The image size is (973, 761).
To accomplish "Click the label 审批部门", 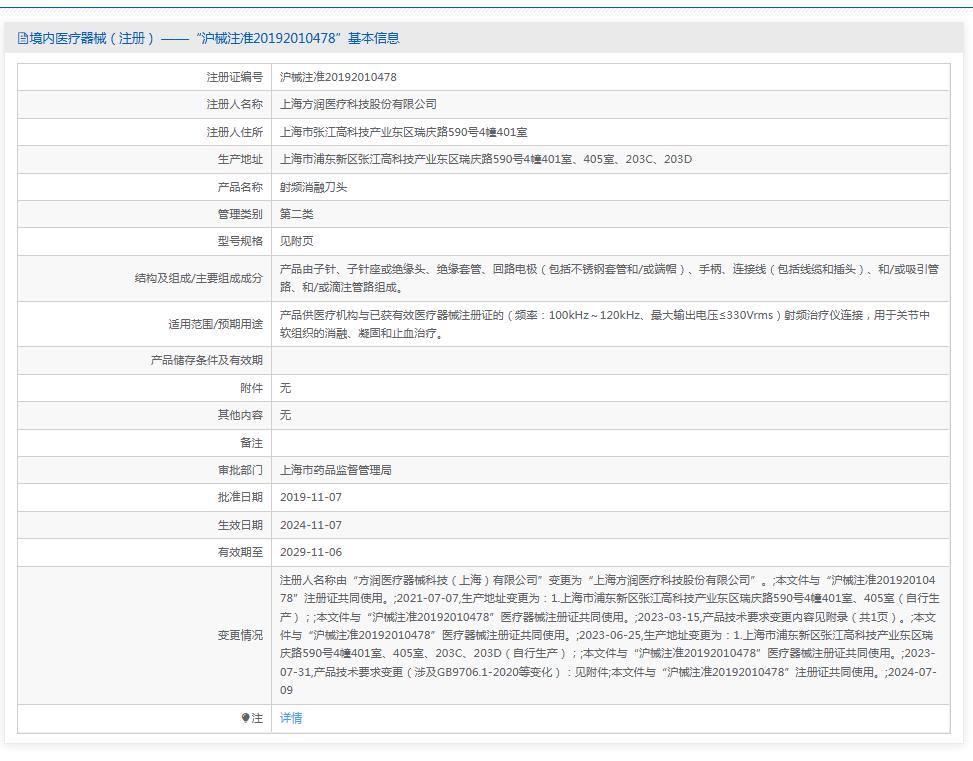I will click(x=240, y=471).
